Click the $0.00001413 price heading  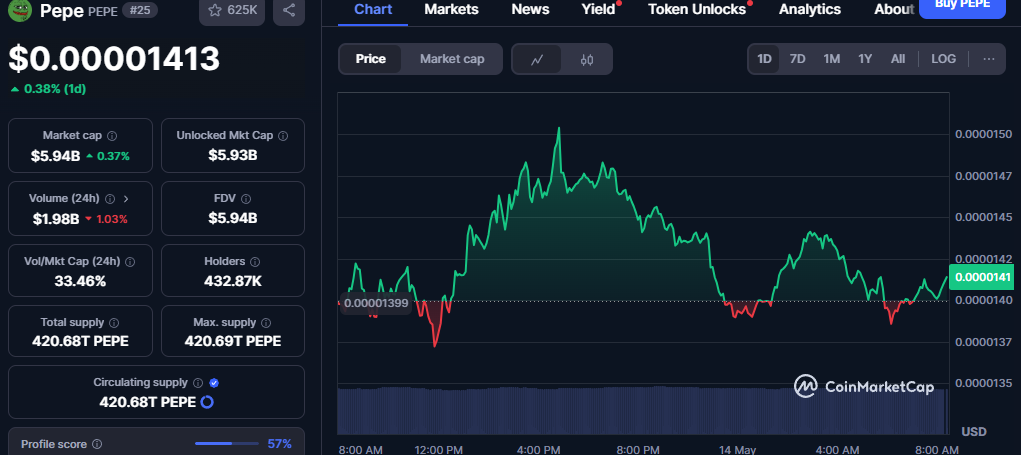tap(114, 59)
